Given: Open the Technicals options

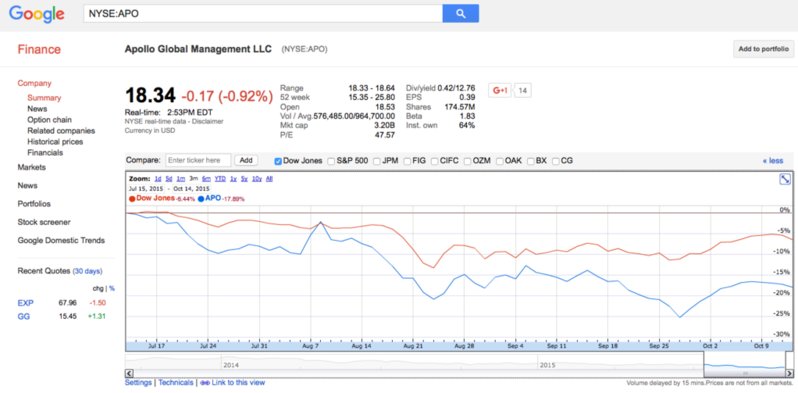Looking at the screenshot, I should point(176,382).
